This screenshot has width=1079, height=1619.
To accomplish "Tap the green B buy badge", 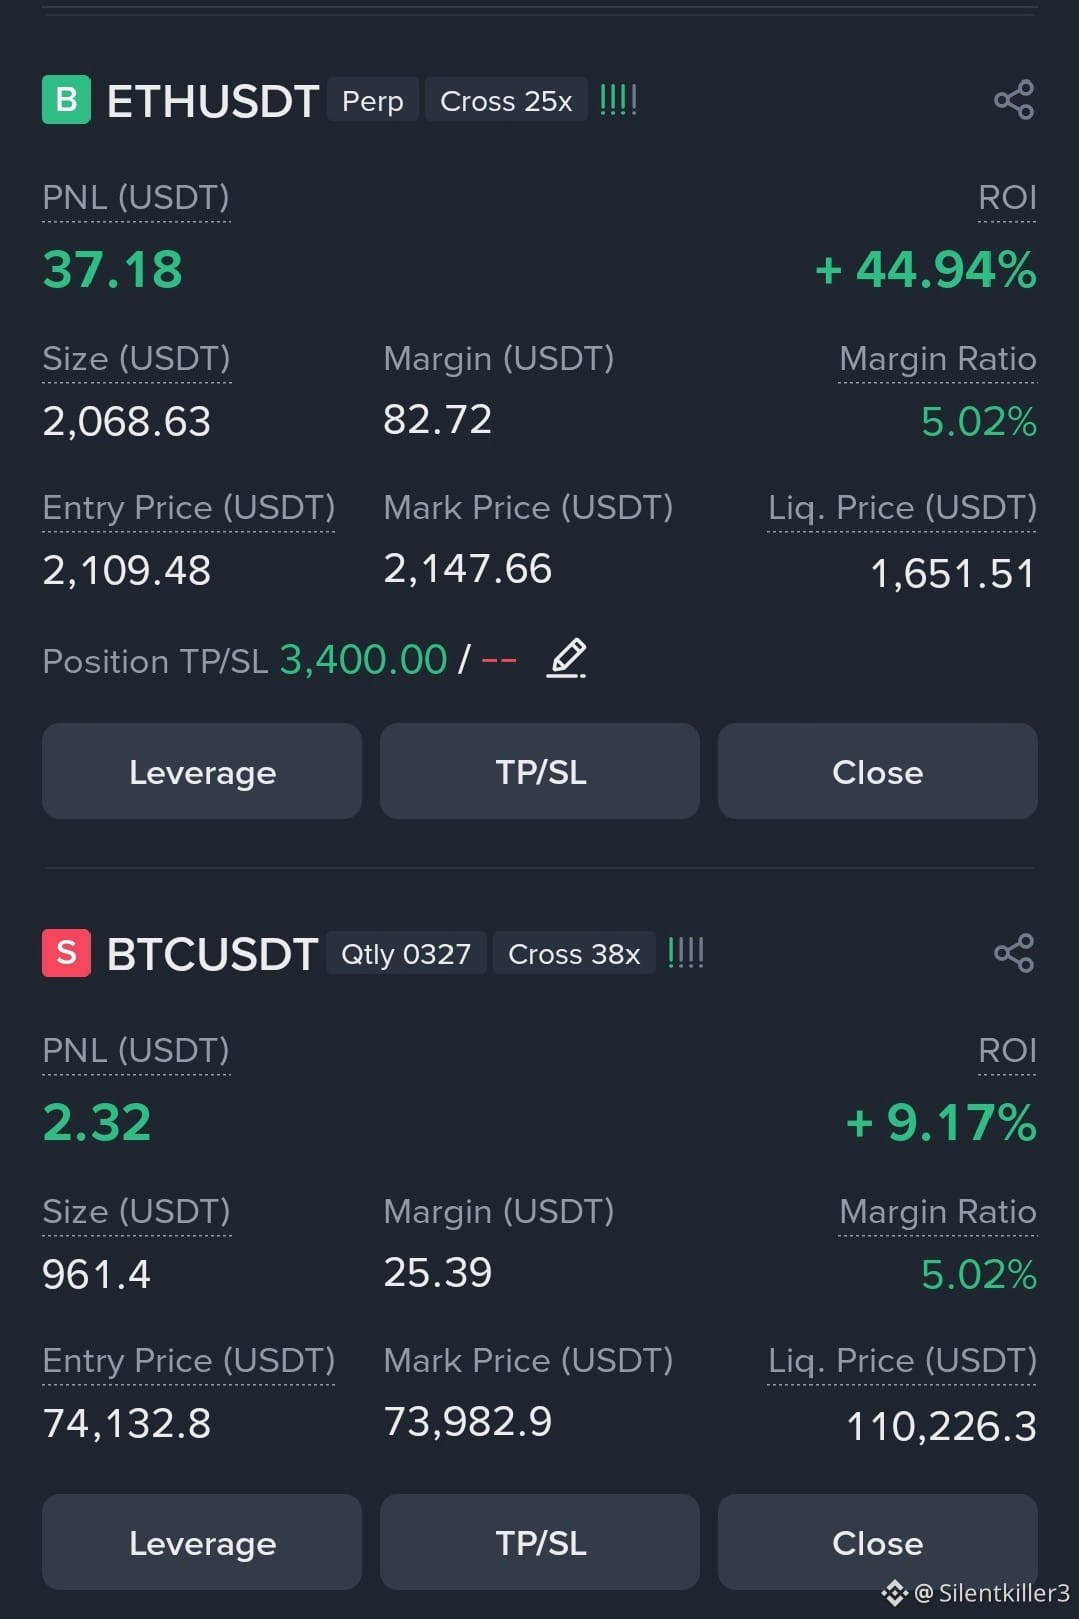I will click(x=66, y=100).
